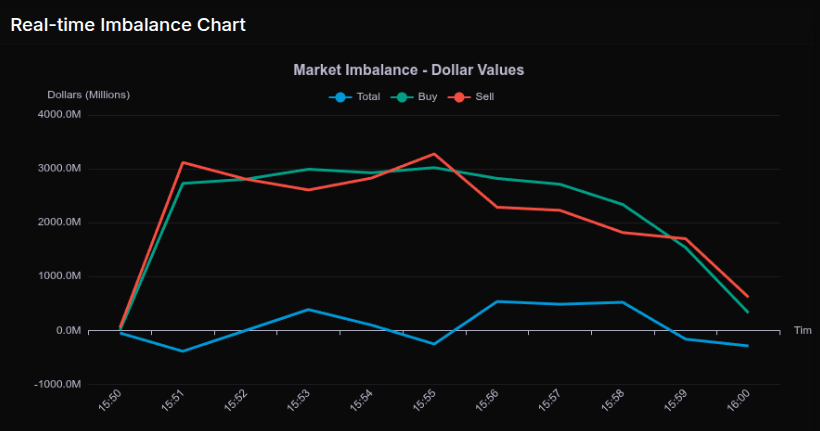The image size is (820, 431).
Task: Click the Real-time Imbalance Chart heading
Action: (x=127, y=24)
